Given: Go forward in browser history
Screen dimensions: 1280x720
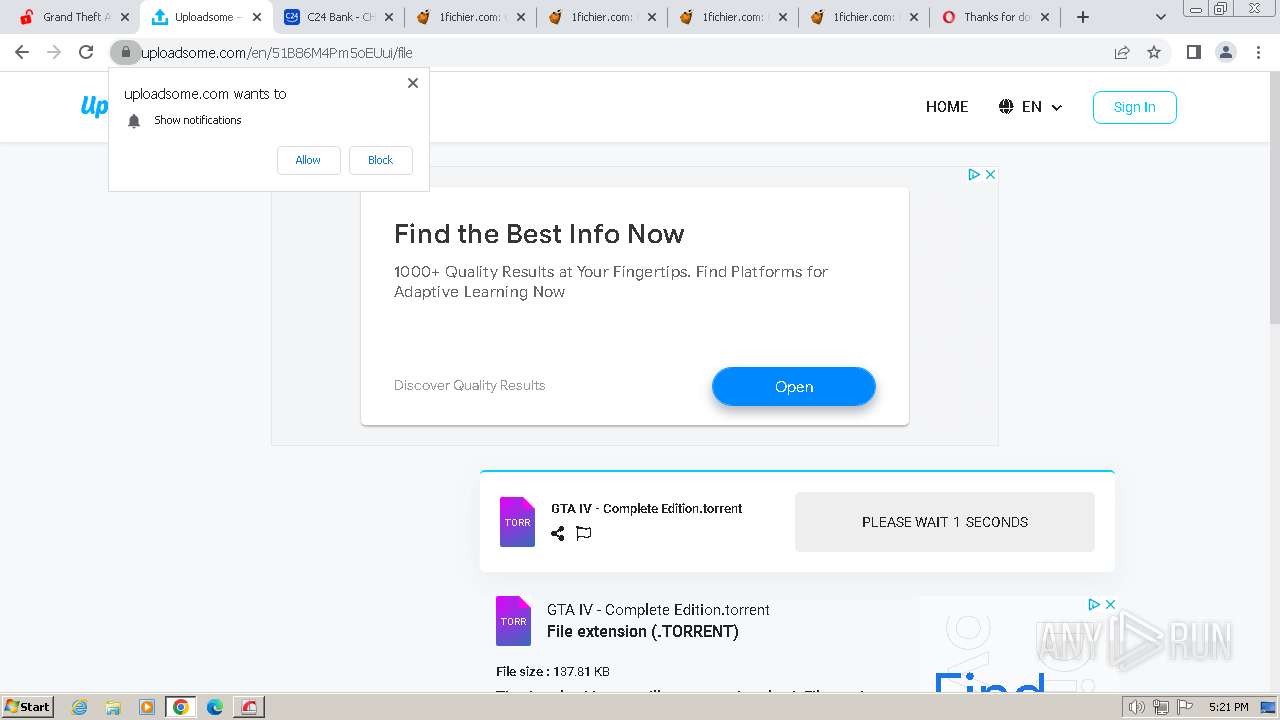Looking at the screenshot, I should click(x=54, y=52).
